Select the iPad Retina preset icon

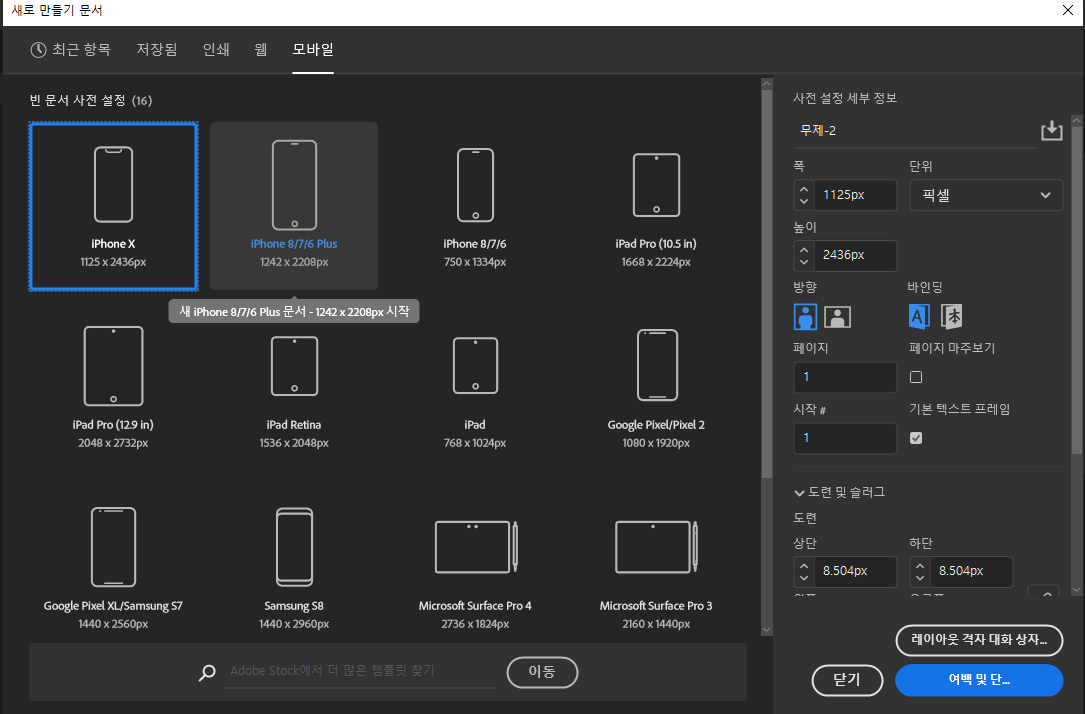(x=294, y=366)
